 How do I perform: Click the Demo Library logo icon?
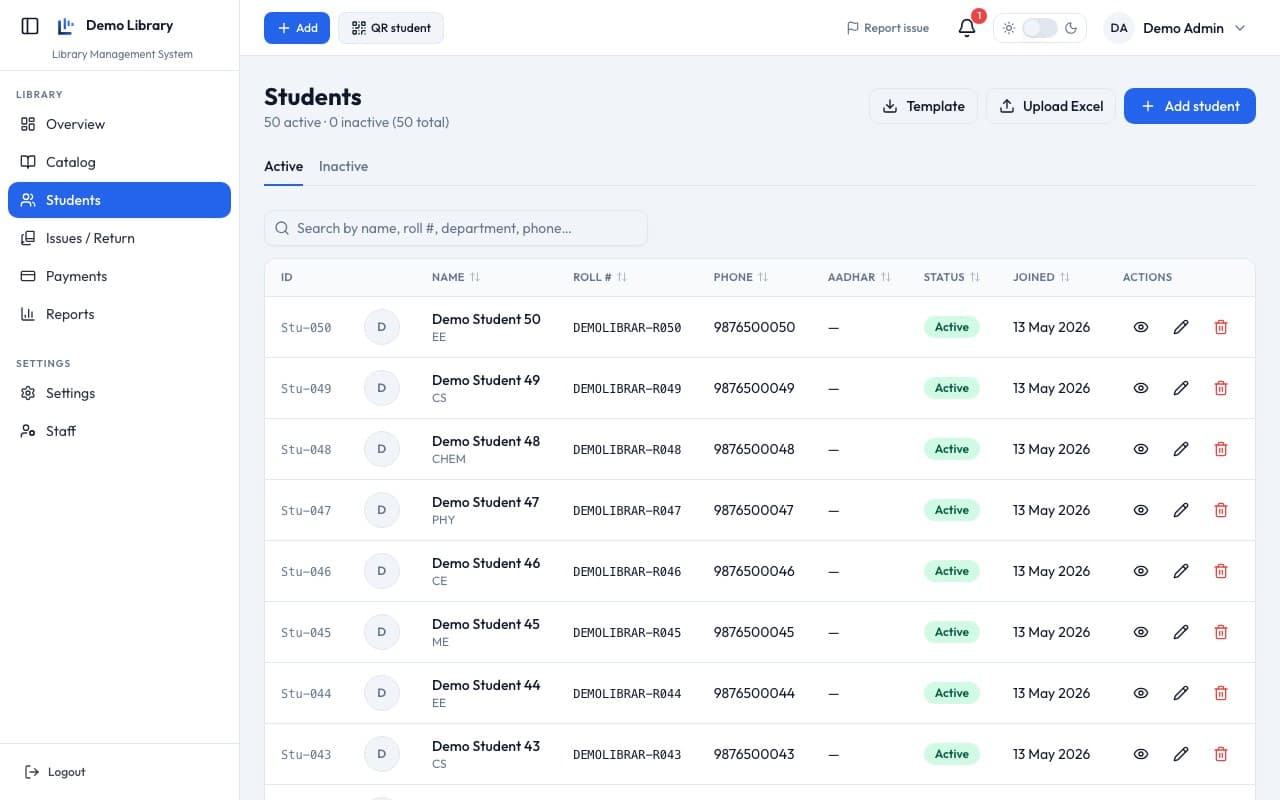(x=66, y=26)
